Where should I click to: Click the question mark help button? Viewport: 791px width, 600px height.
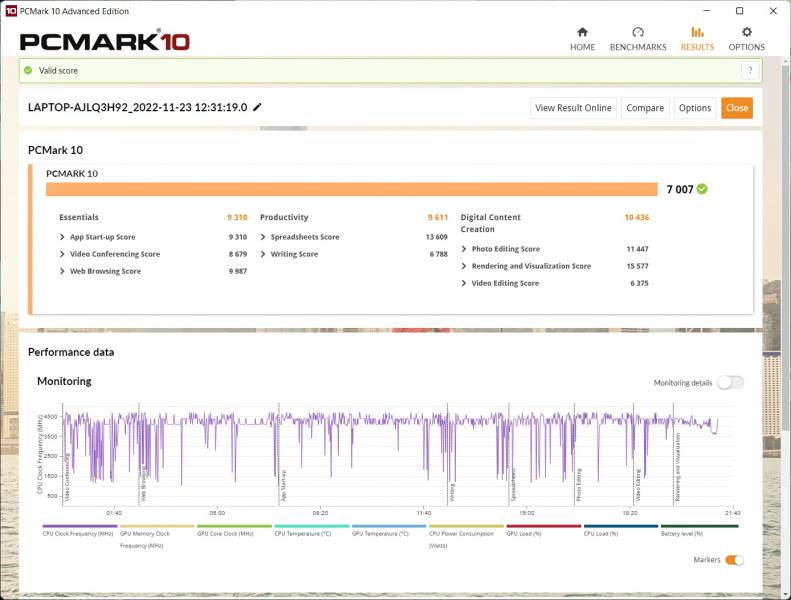pos(750,70)
